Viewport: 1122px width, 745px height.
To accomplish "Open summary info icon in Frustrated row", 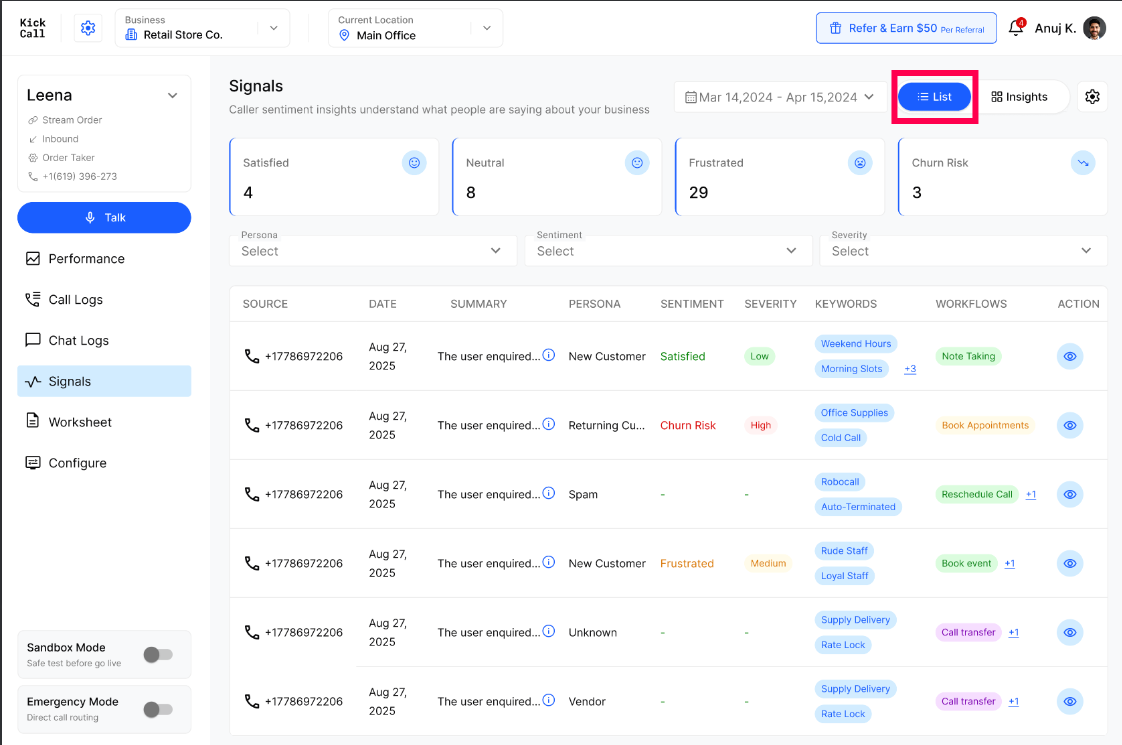I will tap(549, 562).
